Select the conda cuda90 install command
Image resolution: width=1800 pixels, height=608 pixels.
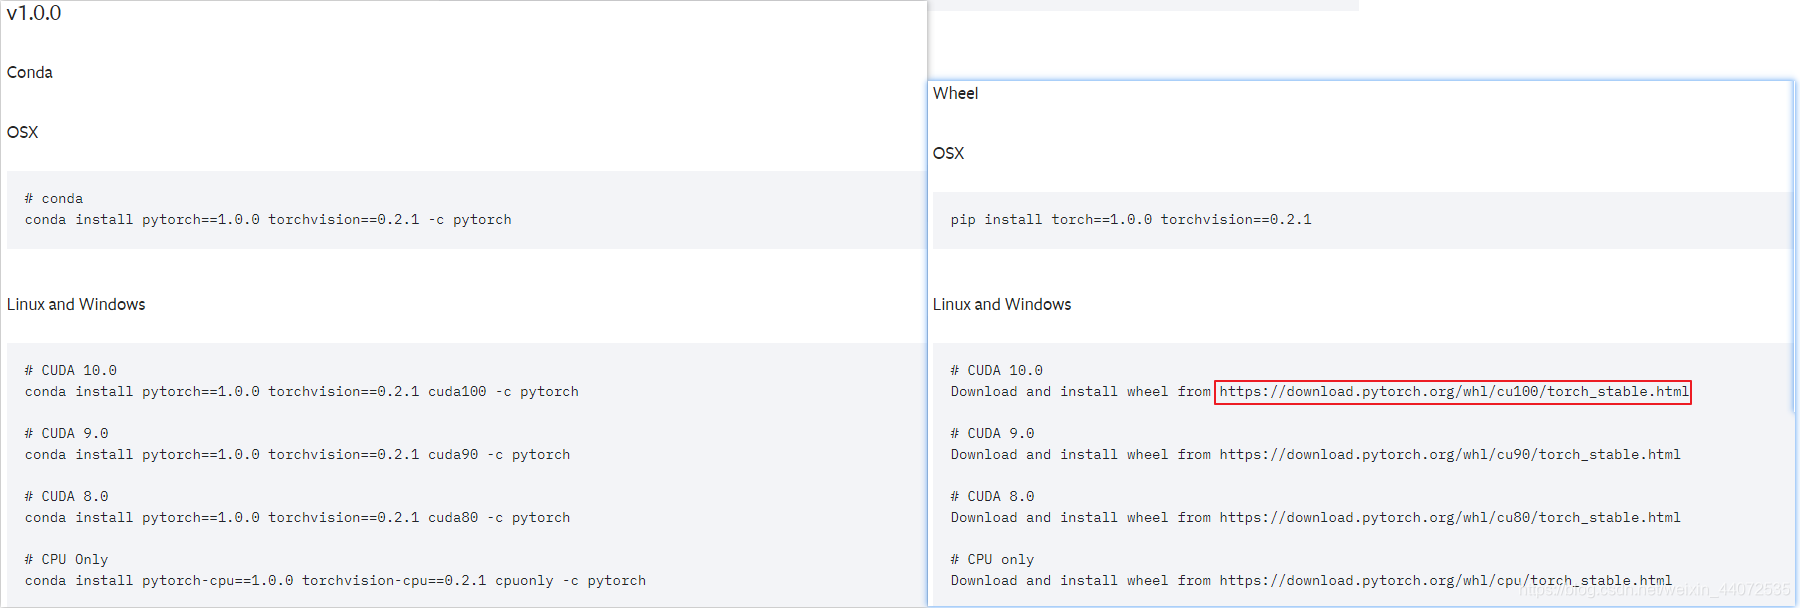[x=297, y=455]
